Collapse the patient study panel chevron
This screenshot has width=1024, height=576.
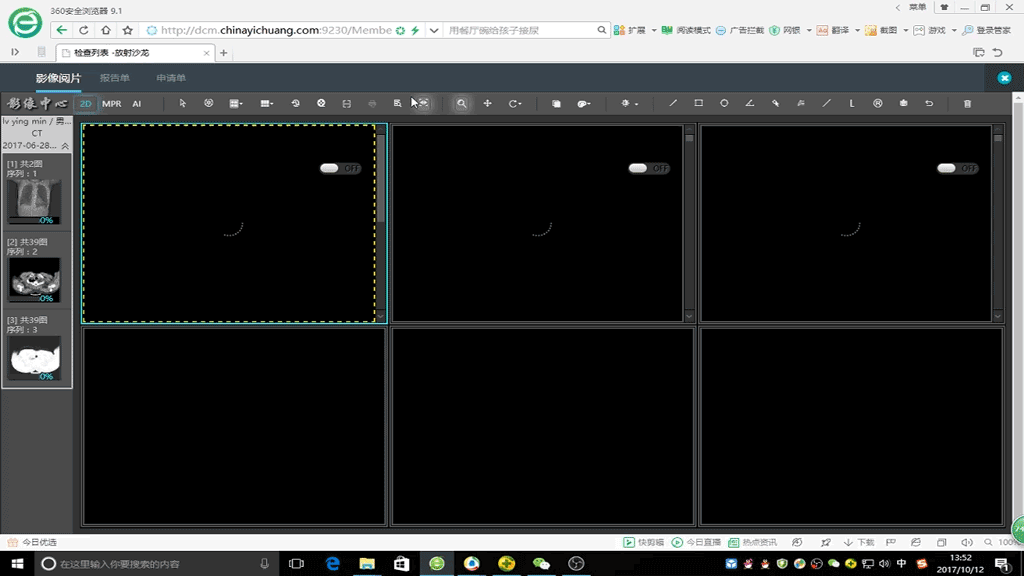65,146
